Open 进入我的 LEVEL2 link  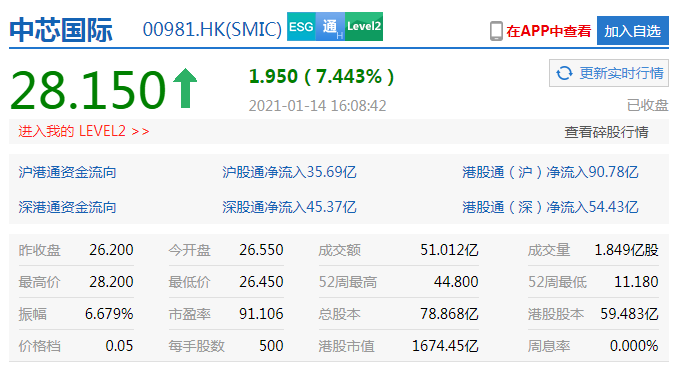point(84,131)
